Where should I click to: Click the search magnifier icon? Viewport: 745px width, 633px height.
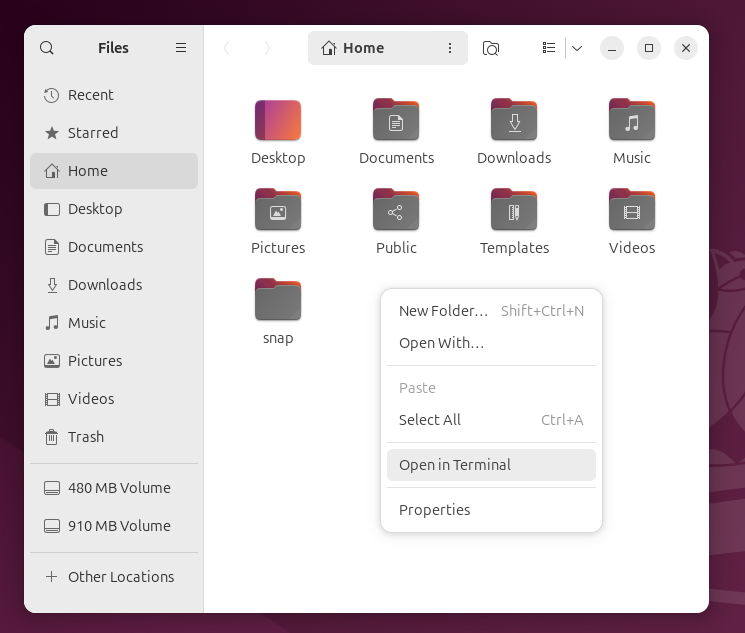click(x=47, y=48)
